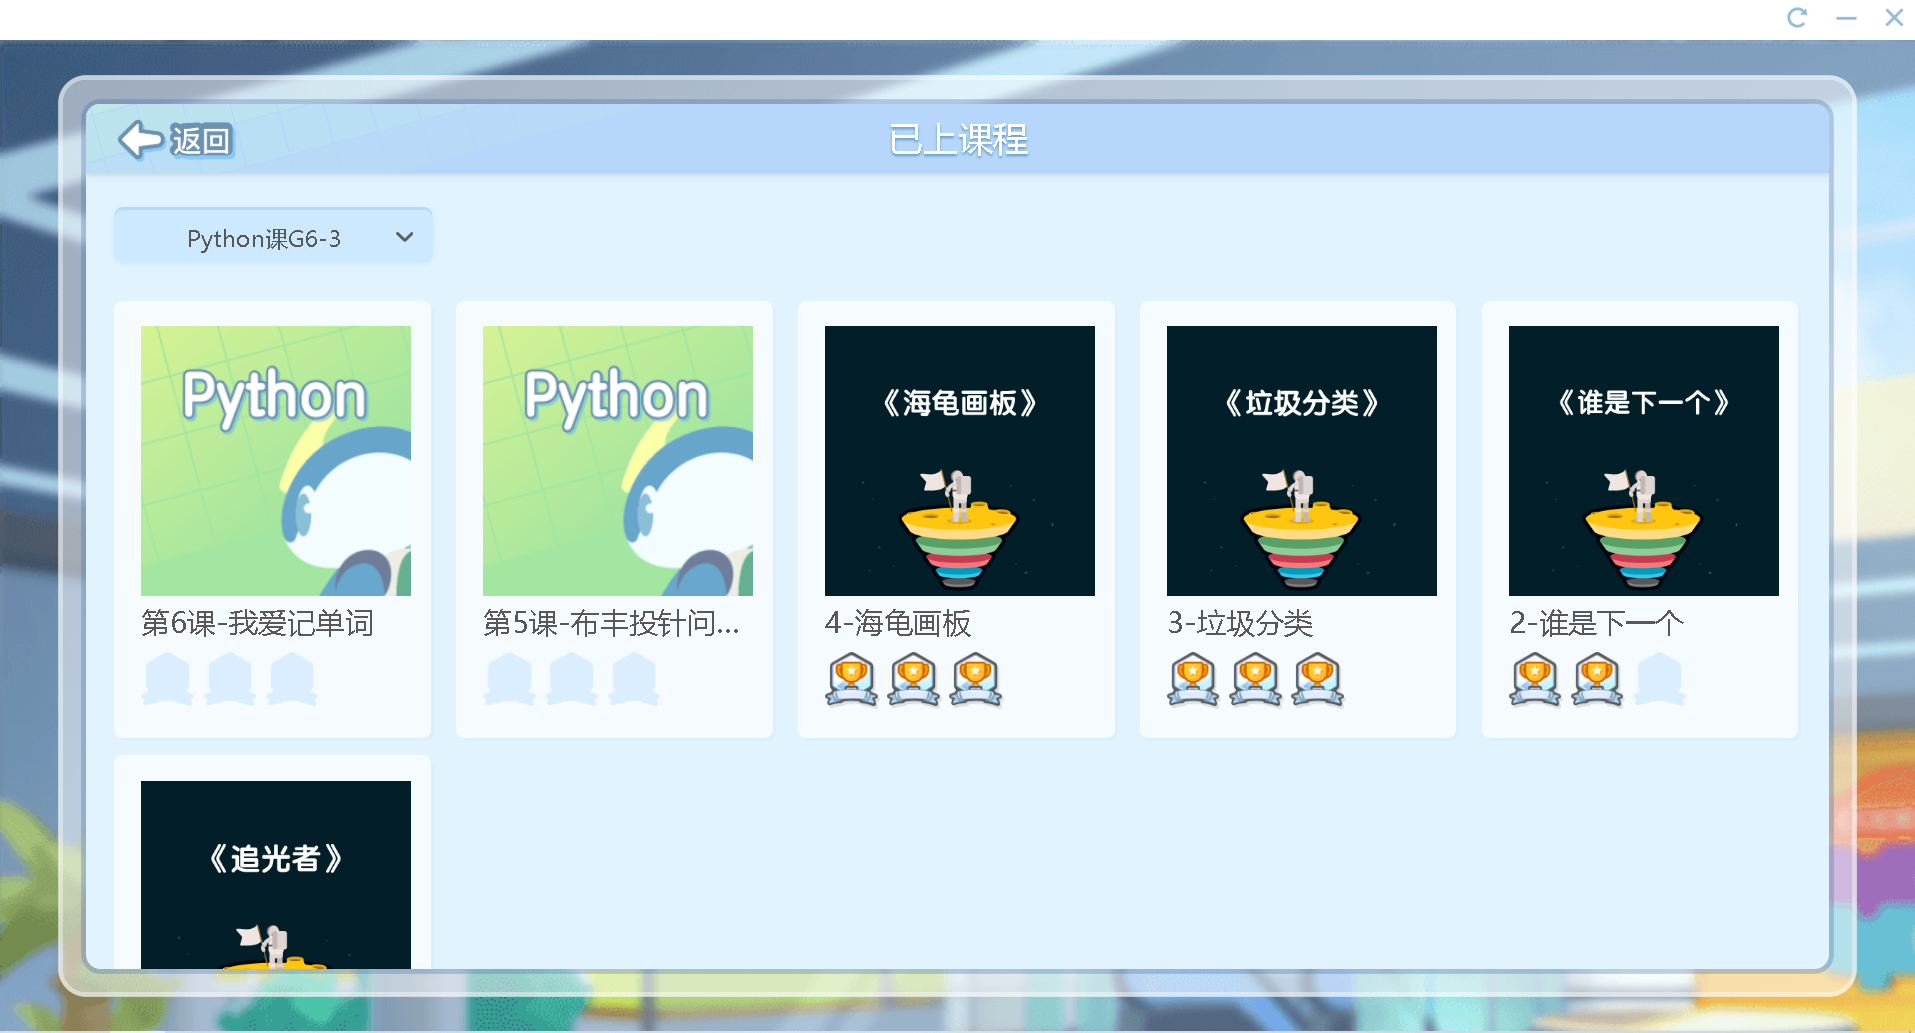Click the lesson title 2-谁是下一个

tap(1597, 623)
